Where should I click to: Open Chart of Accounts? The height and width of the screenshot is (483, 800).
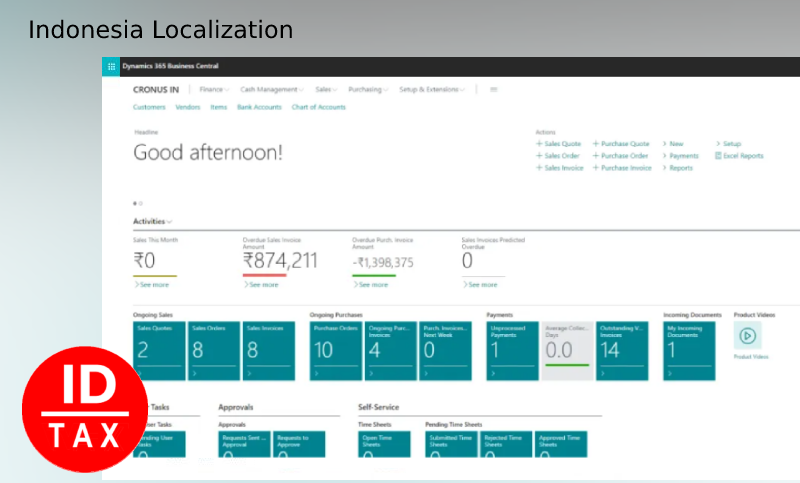[318, 107]
